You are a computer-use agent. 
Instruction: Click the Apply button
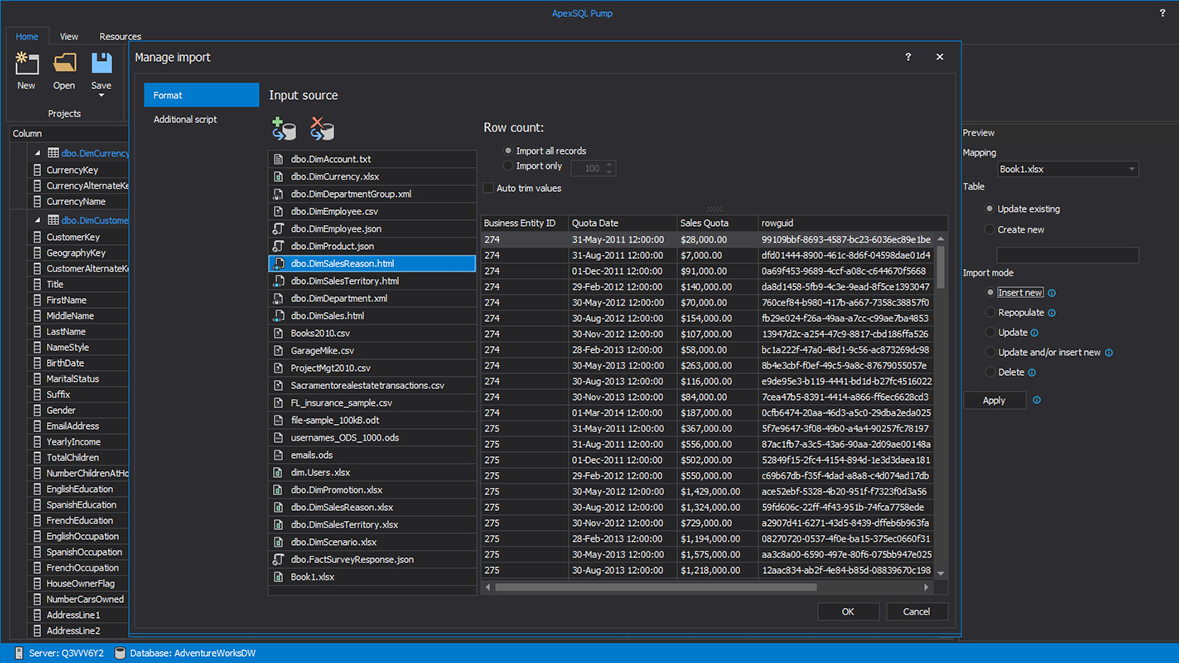click(994, 400)
